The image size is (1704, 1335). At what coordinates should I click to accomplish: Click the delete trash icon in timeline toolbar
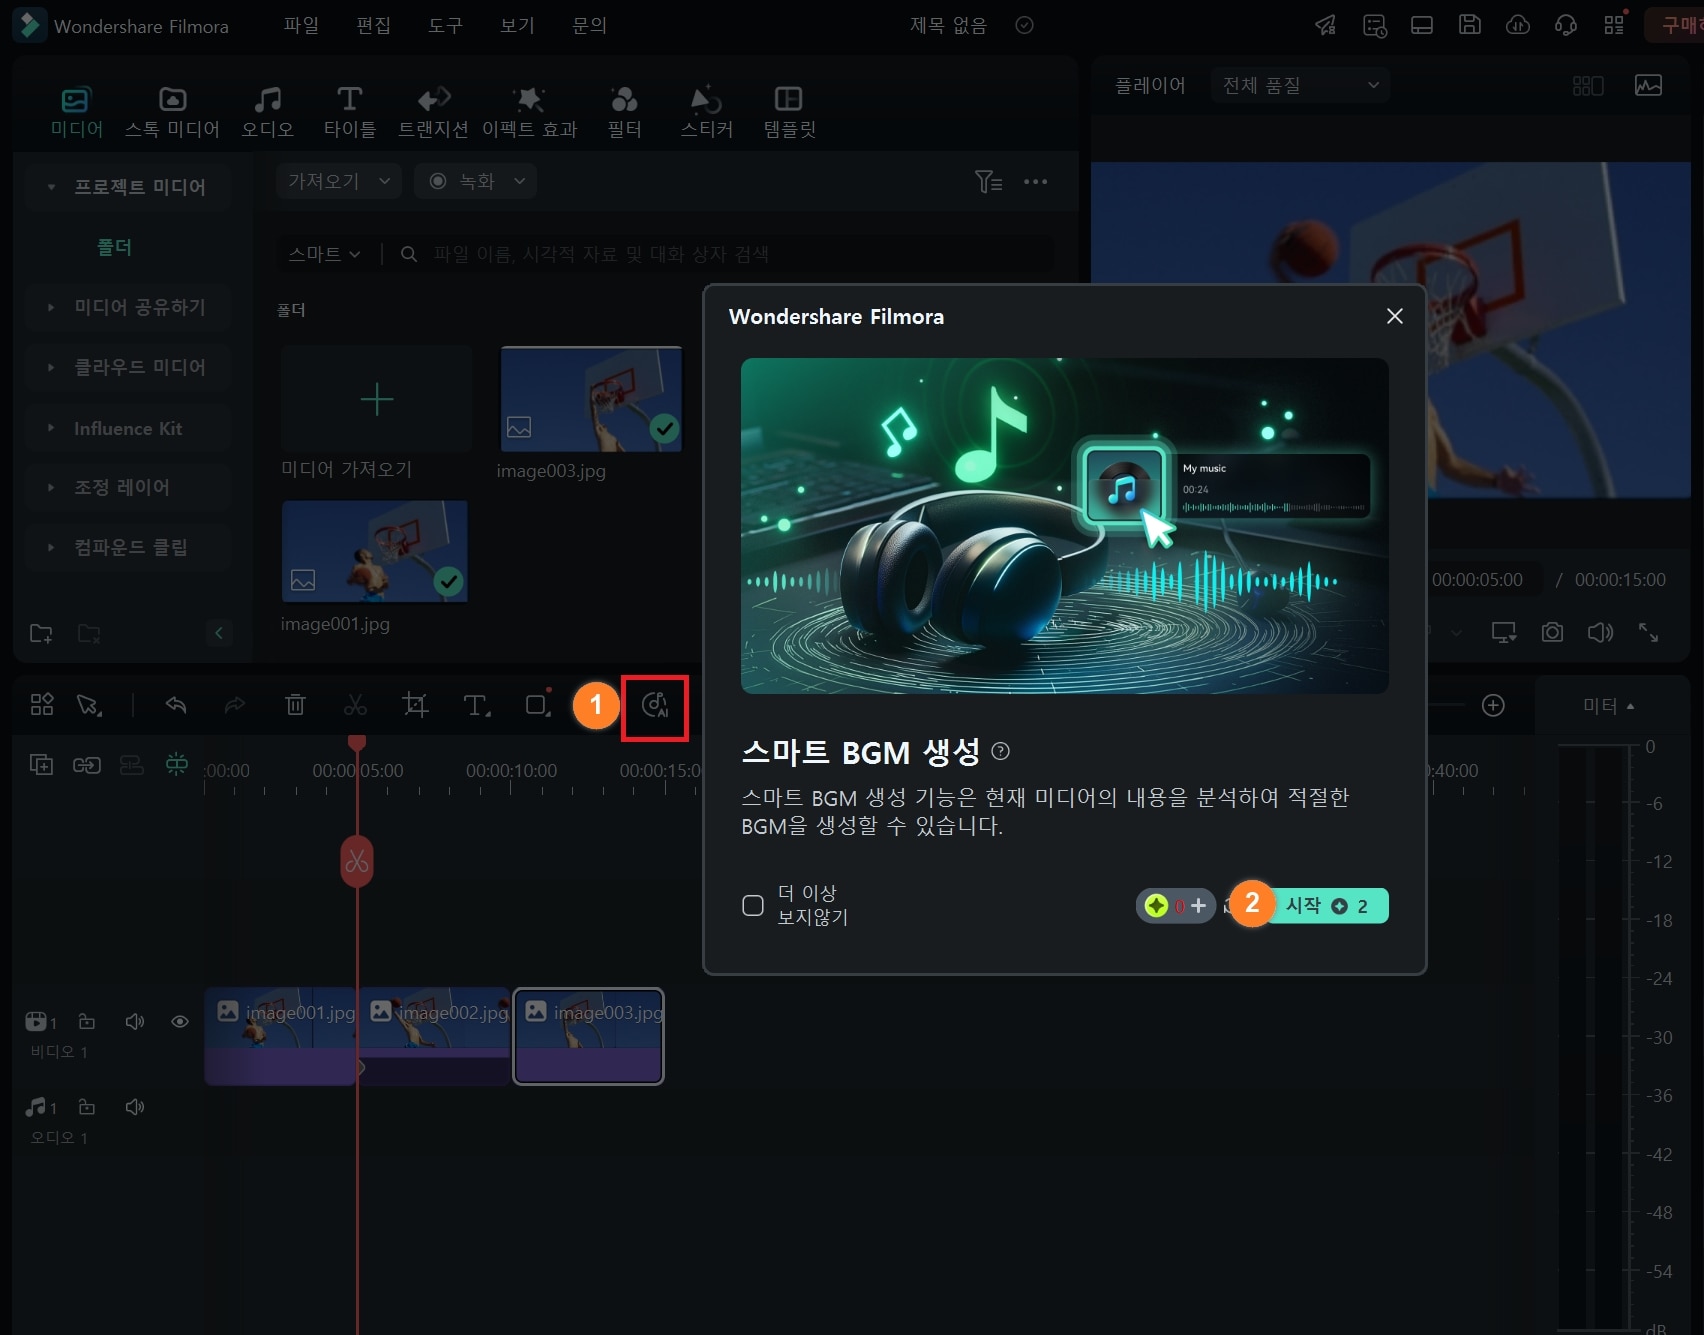(x=295, y=705)
